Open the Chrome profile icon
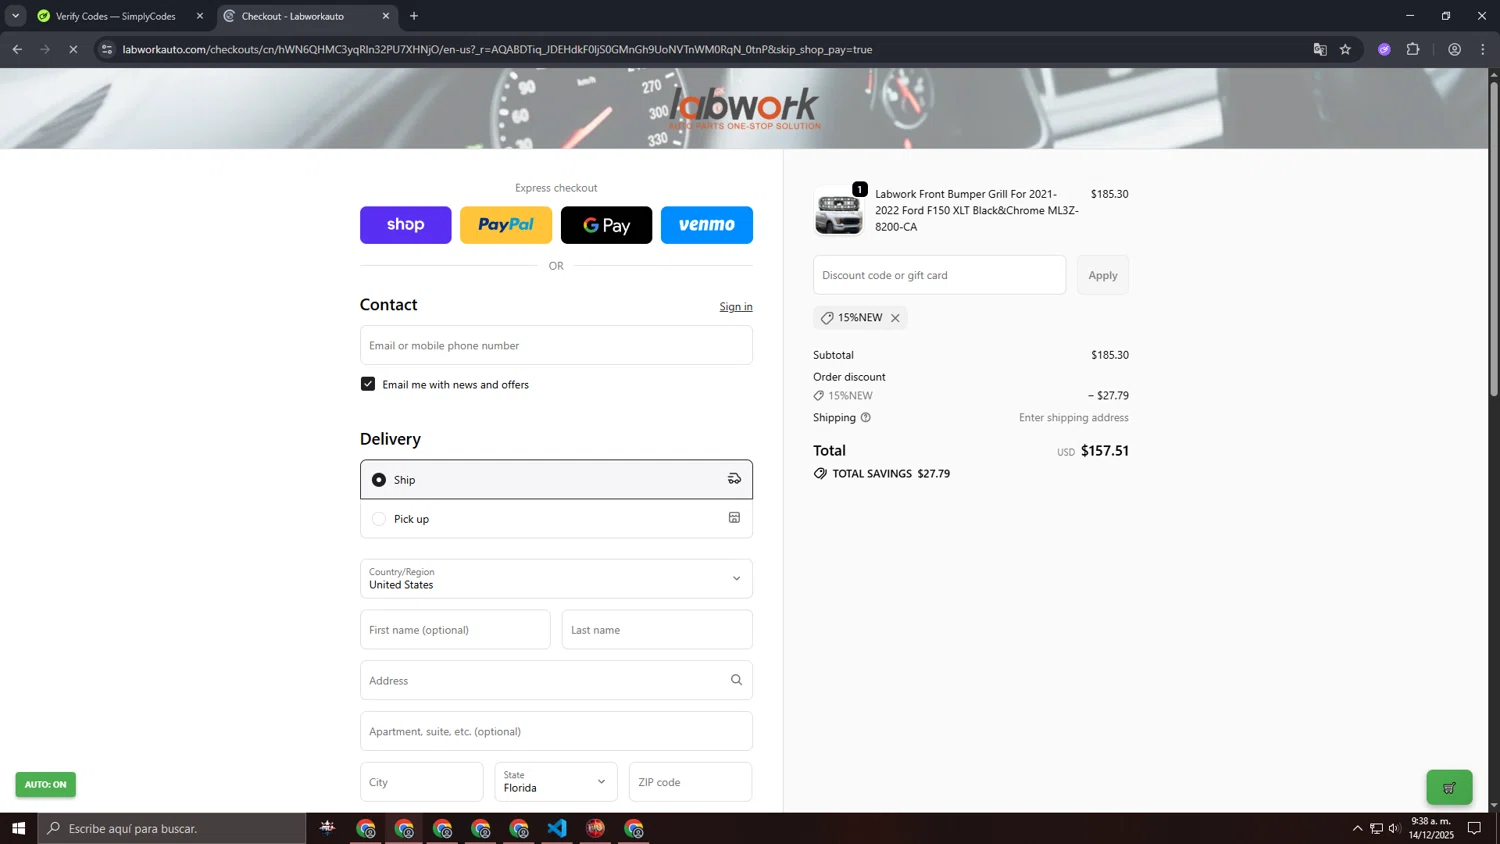Screen dimensions: 1500x844 (1455, 49)
